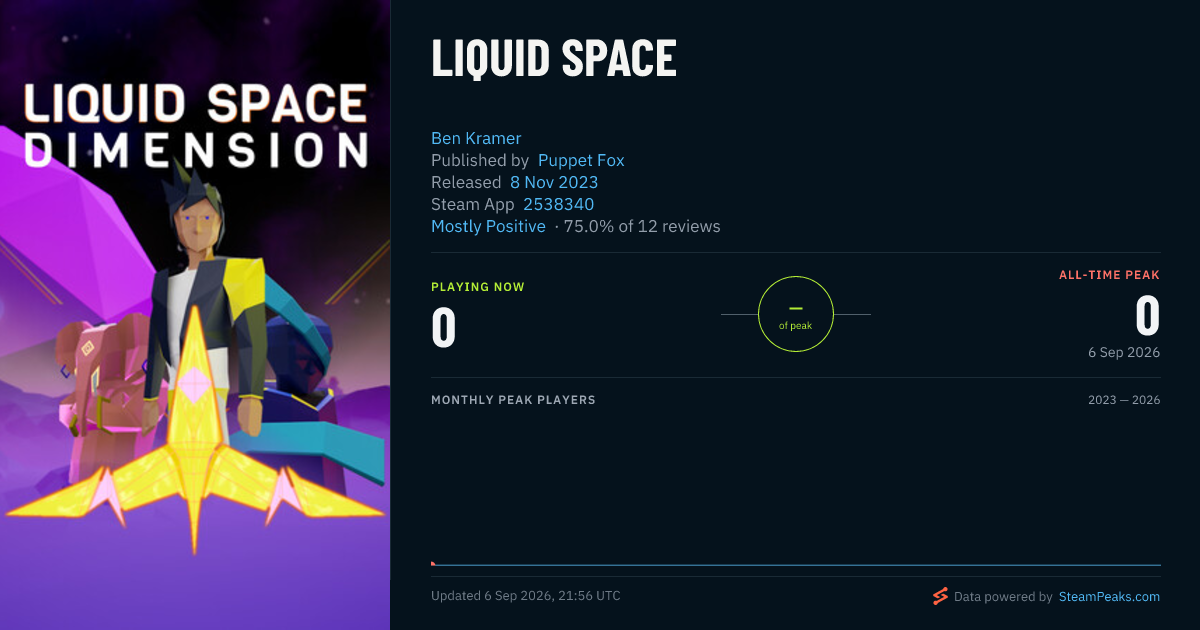Open Steam App ID 2538340 link
This screenshot has width=1200, height=630.
(559, 204)
